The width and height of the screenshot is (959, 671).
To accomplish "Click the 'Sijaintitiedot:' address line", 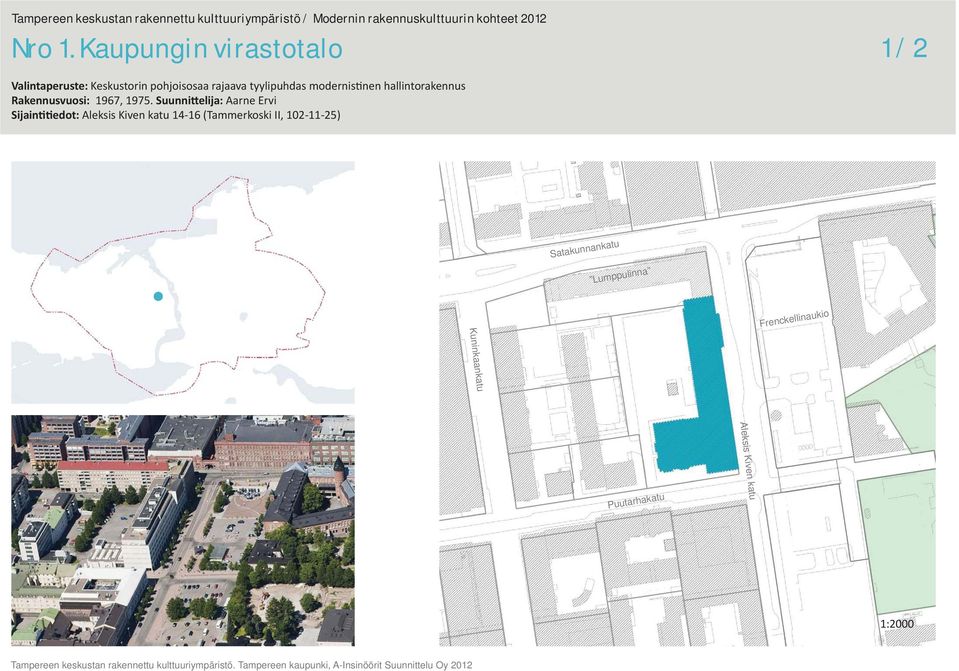I will click(x=176, y=115).
